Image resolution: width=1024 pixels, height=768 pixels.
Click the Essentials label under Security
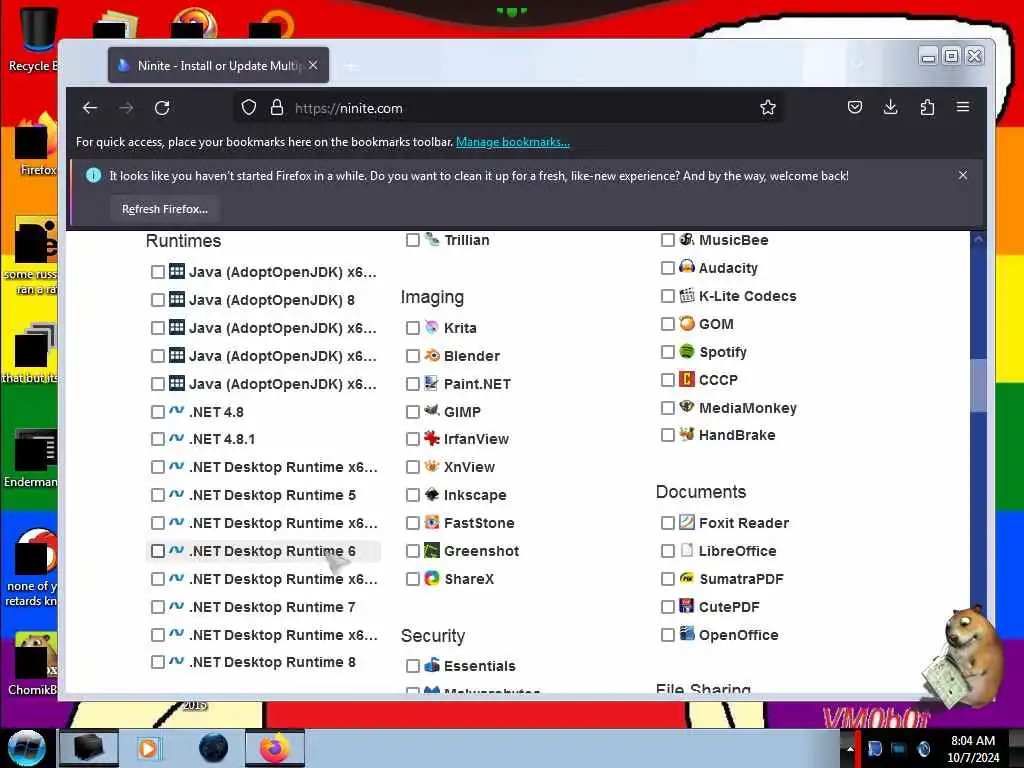479,666
